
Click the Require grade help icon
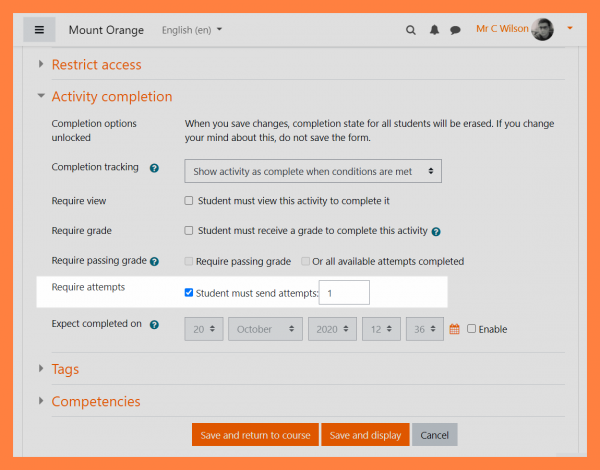coord(436,231)
